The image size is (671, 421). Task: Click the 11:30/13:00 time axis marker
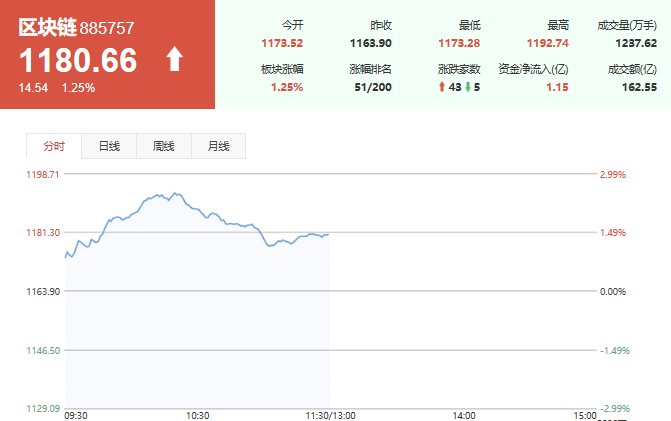[330, 415]
